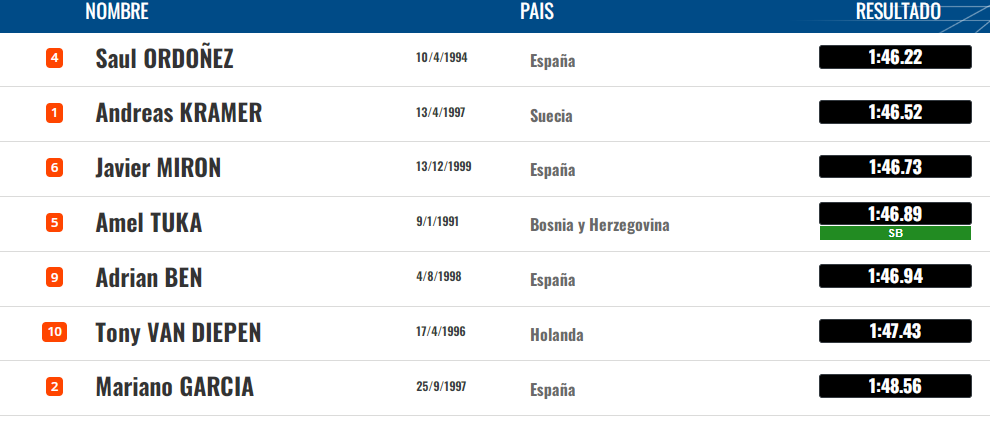
Task: Click bib number 2 badge beside Mariano Garcia
Action: tap(54, 386)
